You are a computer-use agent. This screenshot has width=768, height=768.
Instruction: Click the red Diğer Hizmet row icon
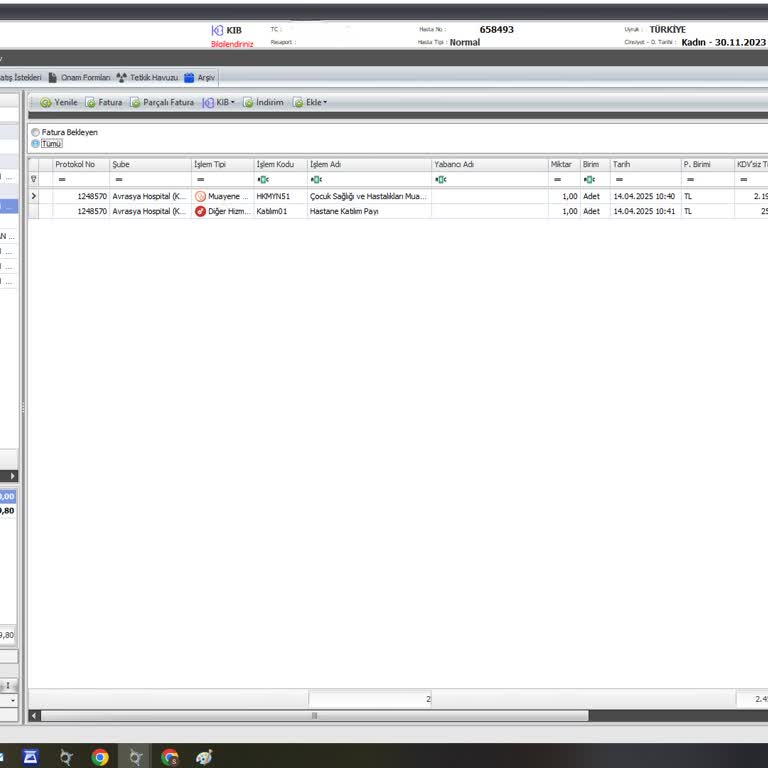tap(200, 212)
